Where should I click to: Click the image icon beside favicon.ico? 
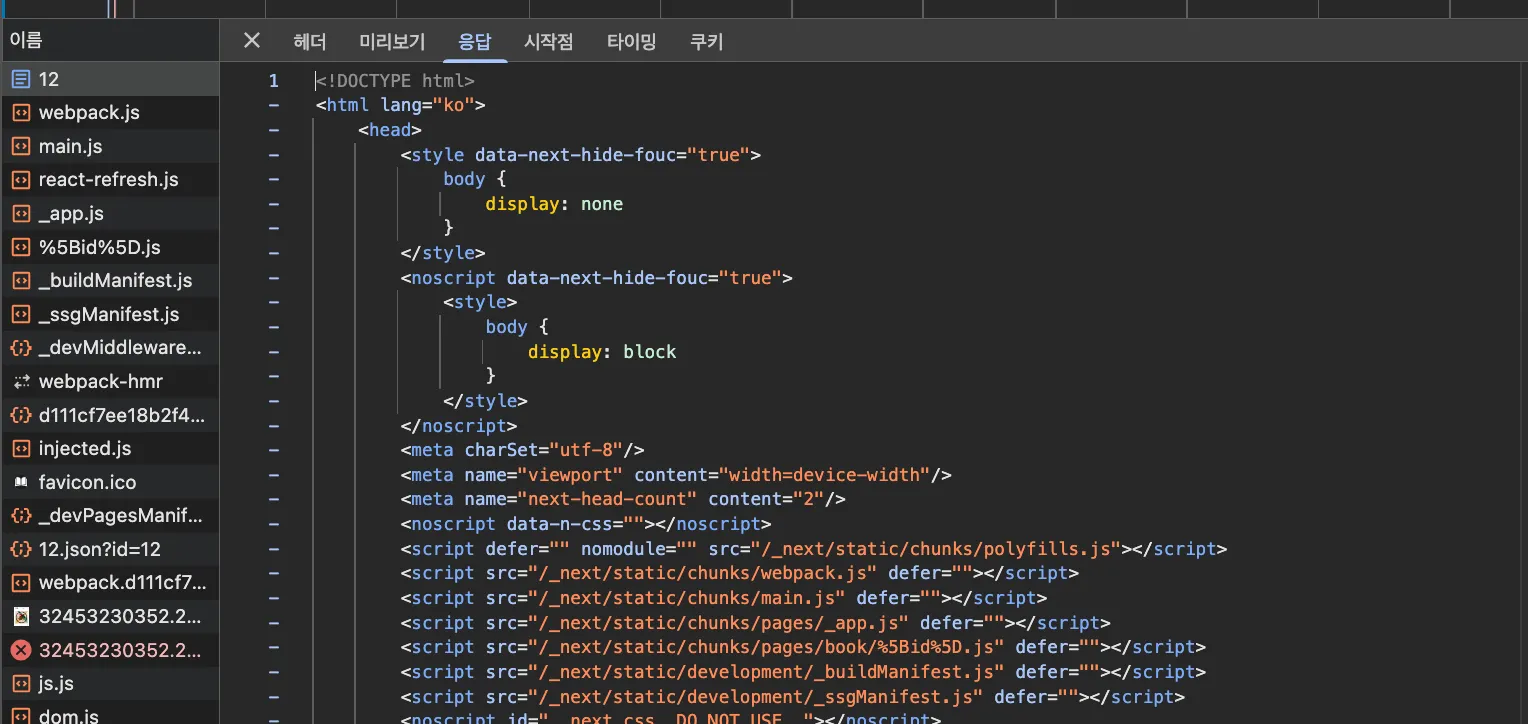click(x=20, y=482)
